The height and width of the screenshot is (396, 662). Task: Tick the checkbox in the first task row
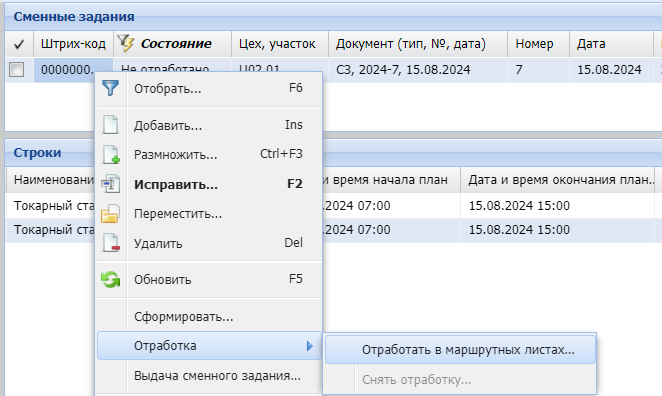[17, 70]
